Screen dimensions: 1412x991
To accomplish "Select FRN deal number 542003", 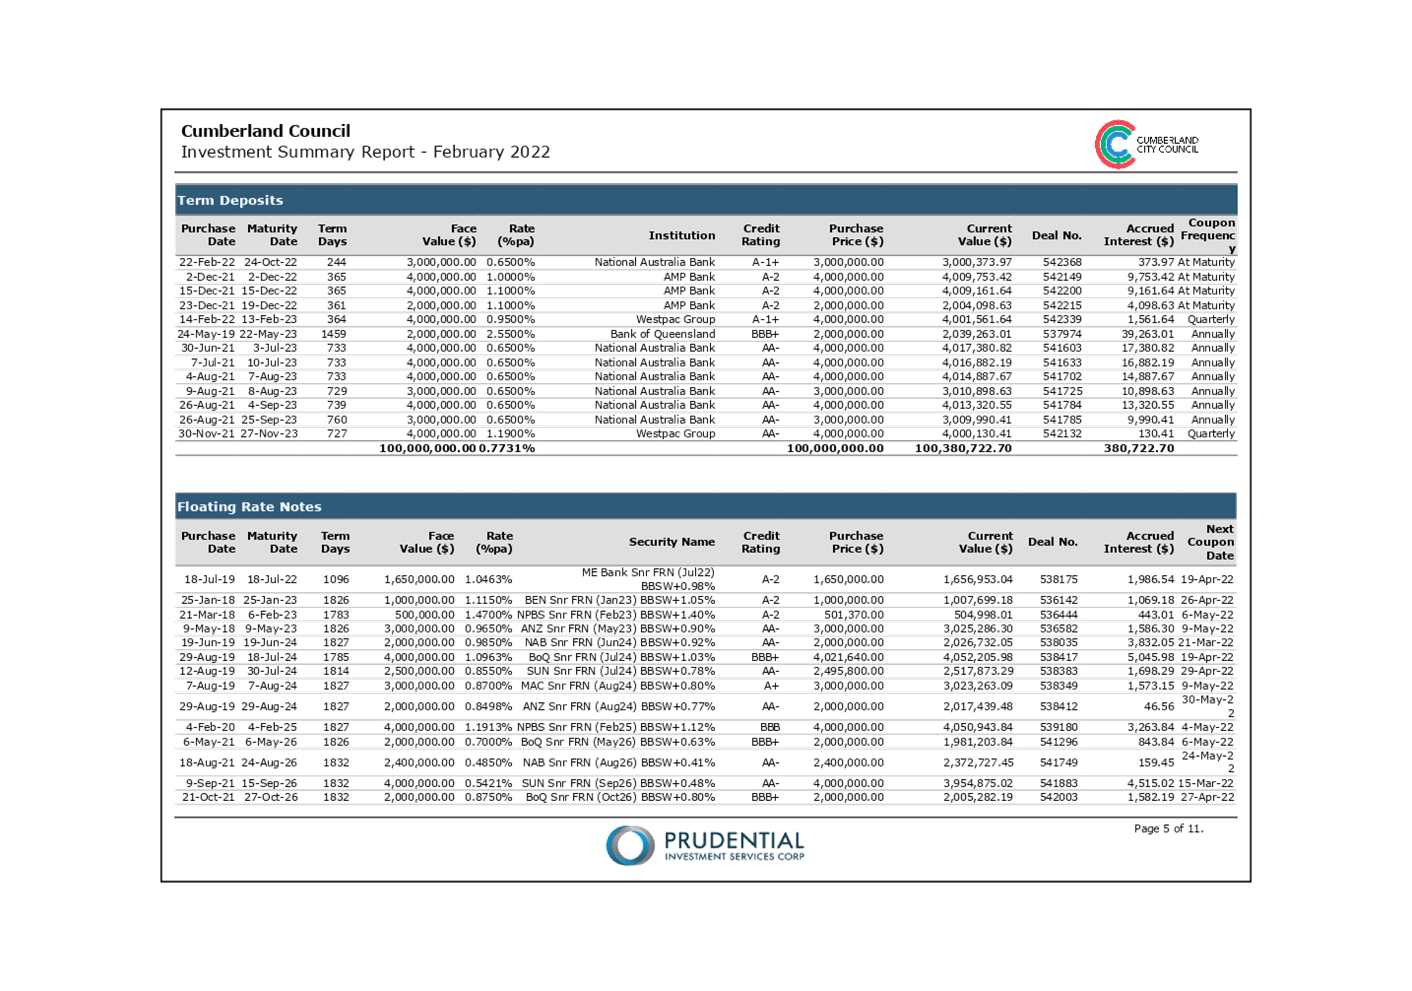I will [x=1058, y=797].
